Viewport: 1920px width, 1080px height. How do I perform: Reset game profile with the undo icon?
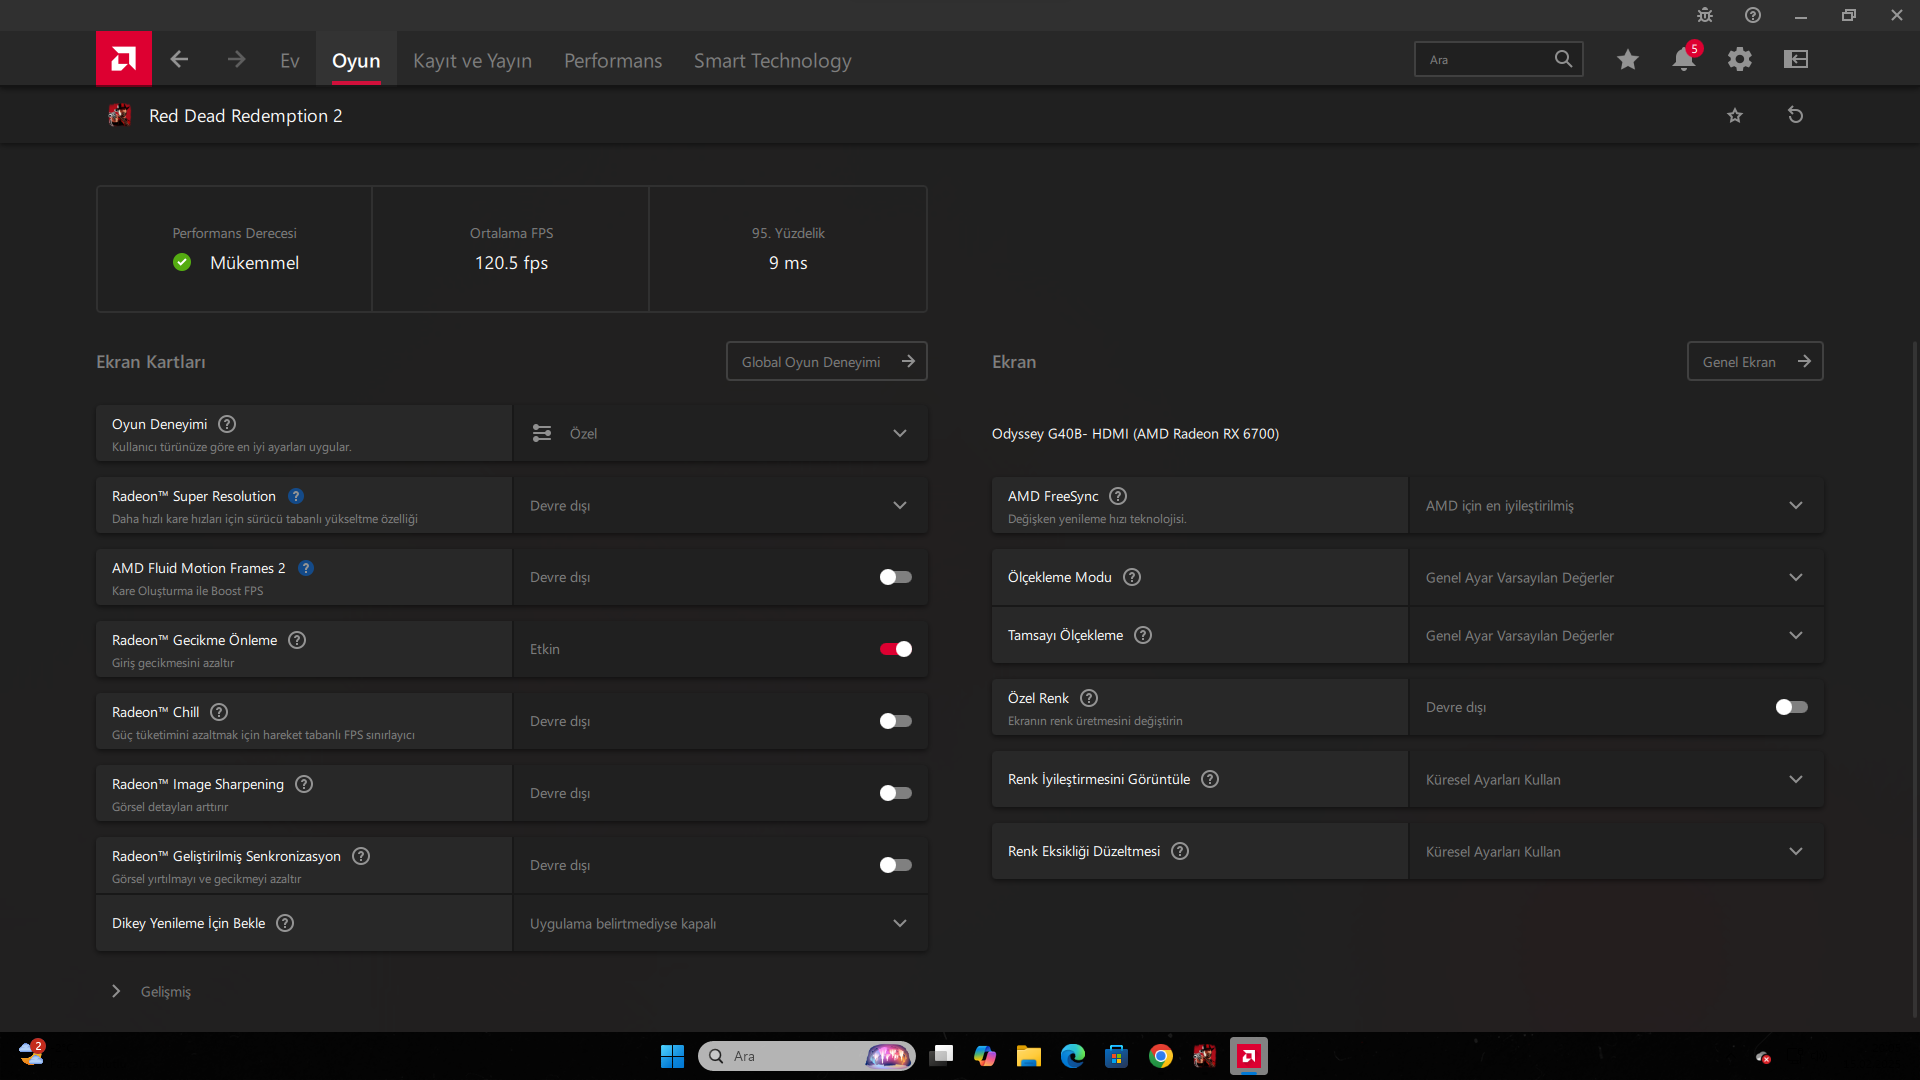pos(1795,115)
